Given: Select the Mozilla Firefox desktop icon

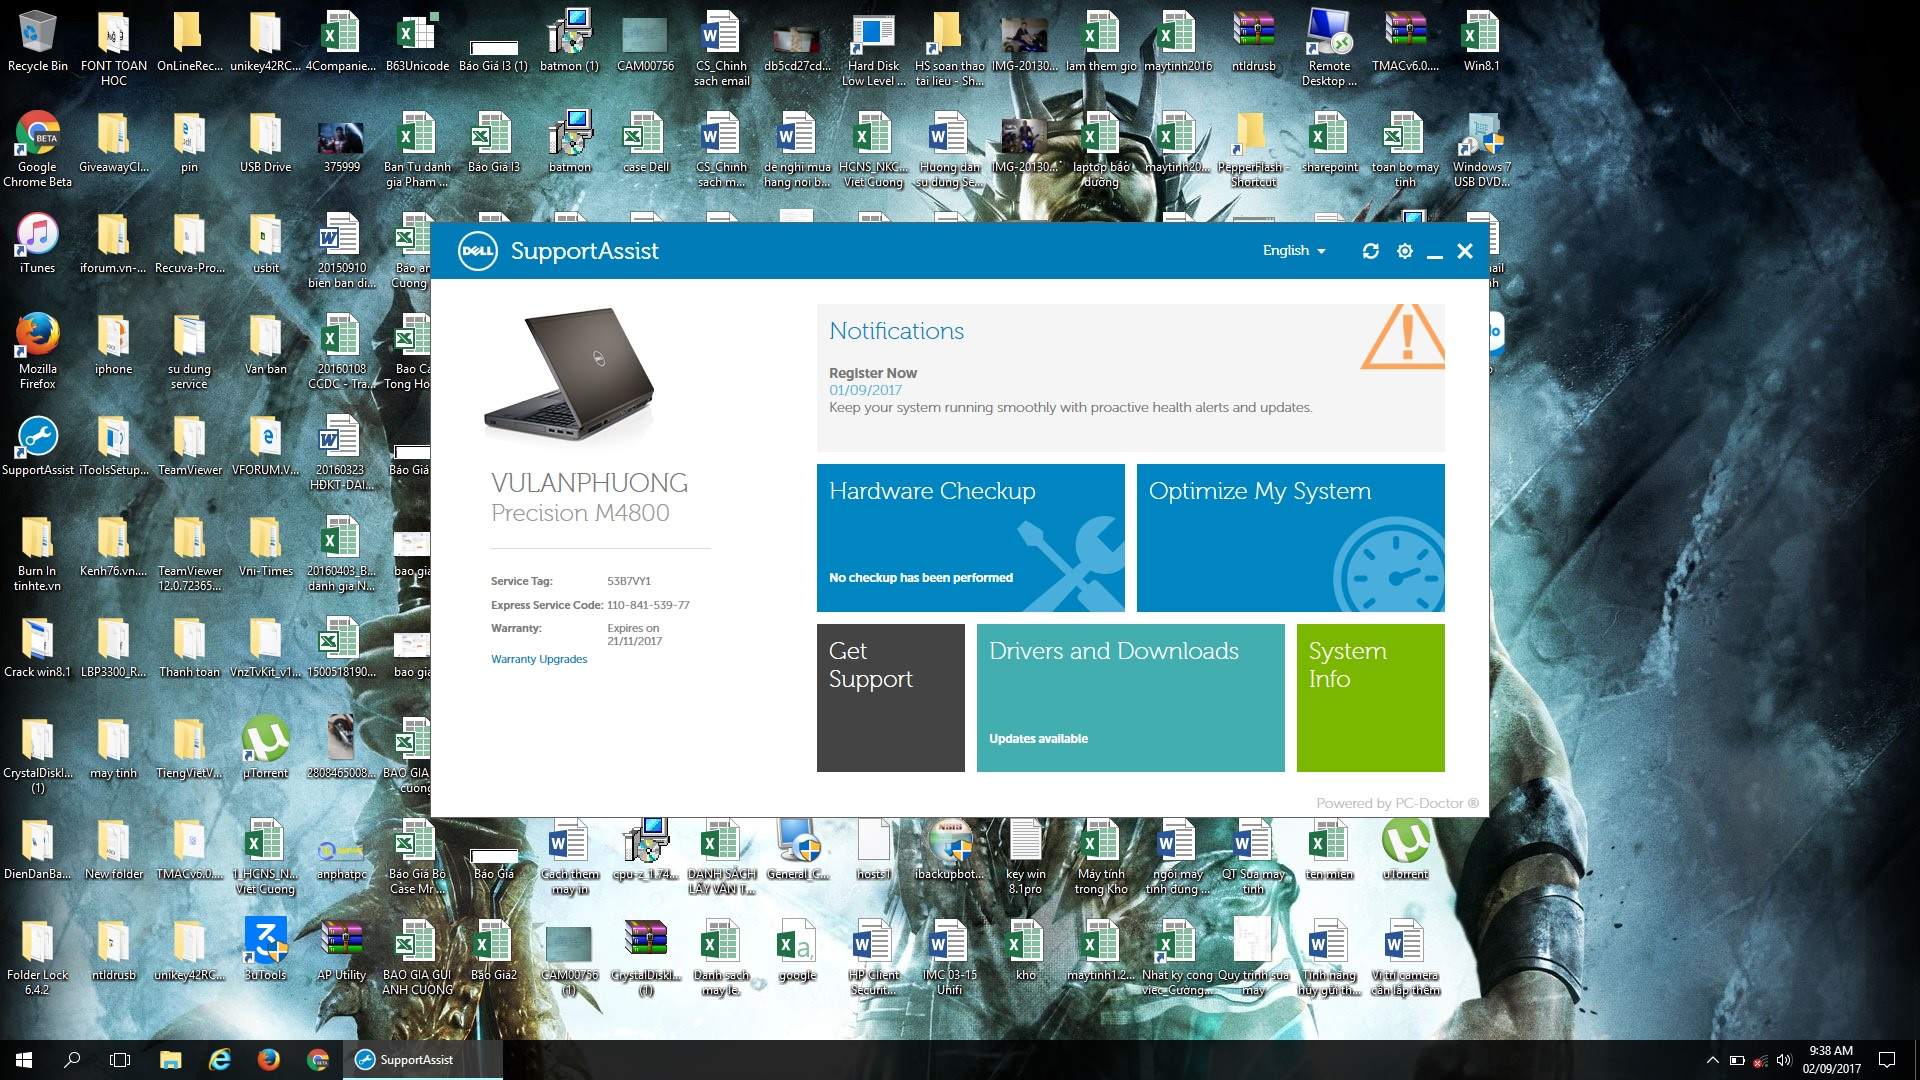Looking at the screenshot, I should coord(37,351).
